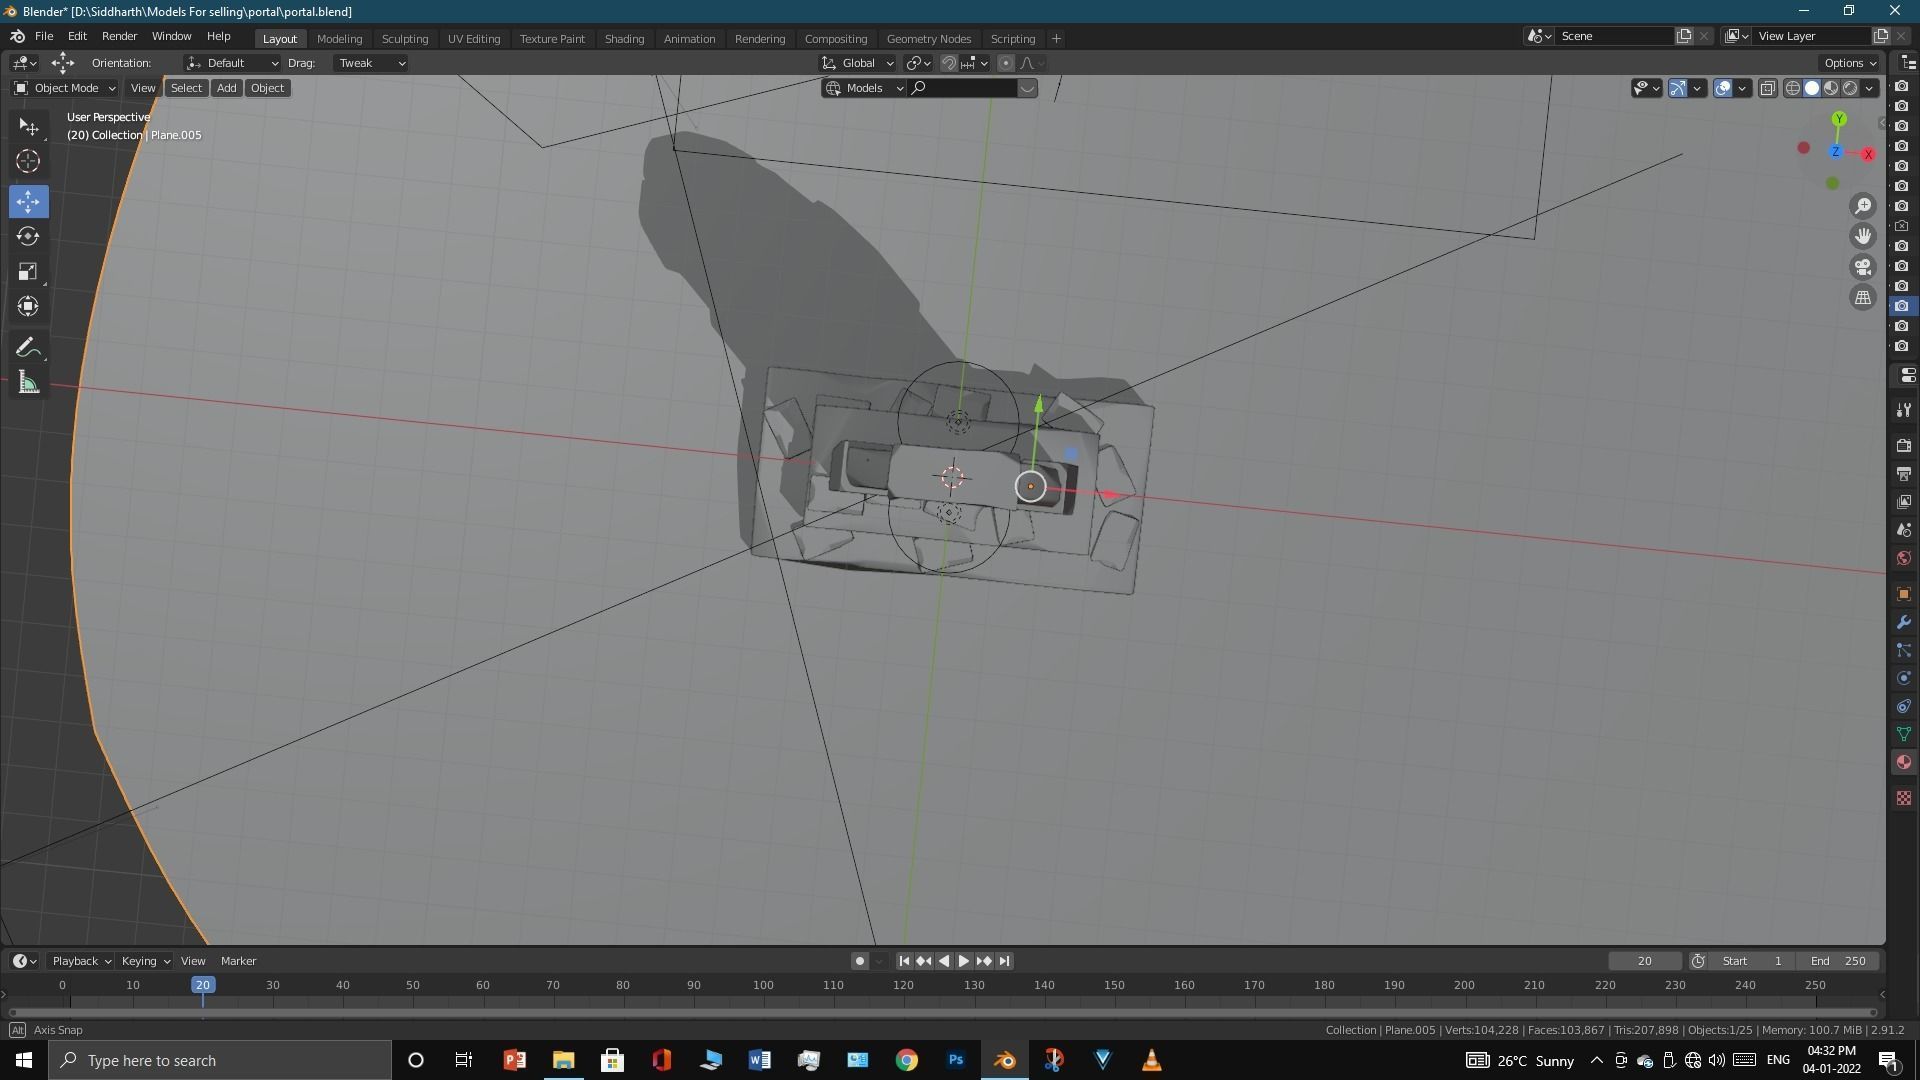
Task: Toggle camera view with the camera icon
Action: 1863,267
